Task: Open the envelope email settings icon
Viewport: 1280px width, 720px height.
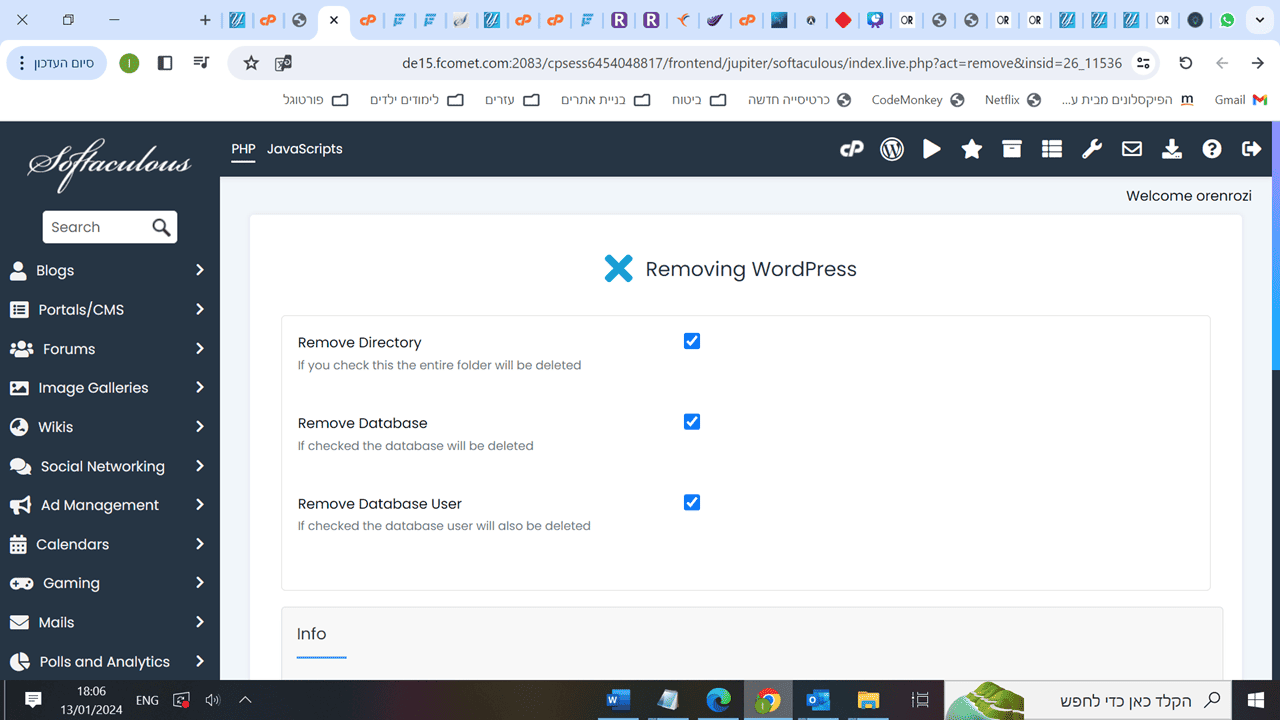Action: tap(1132, 149)
